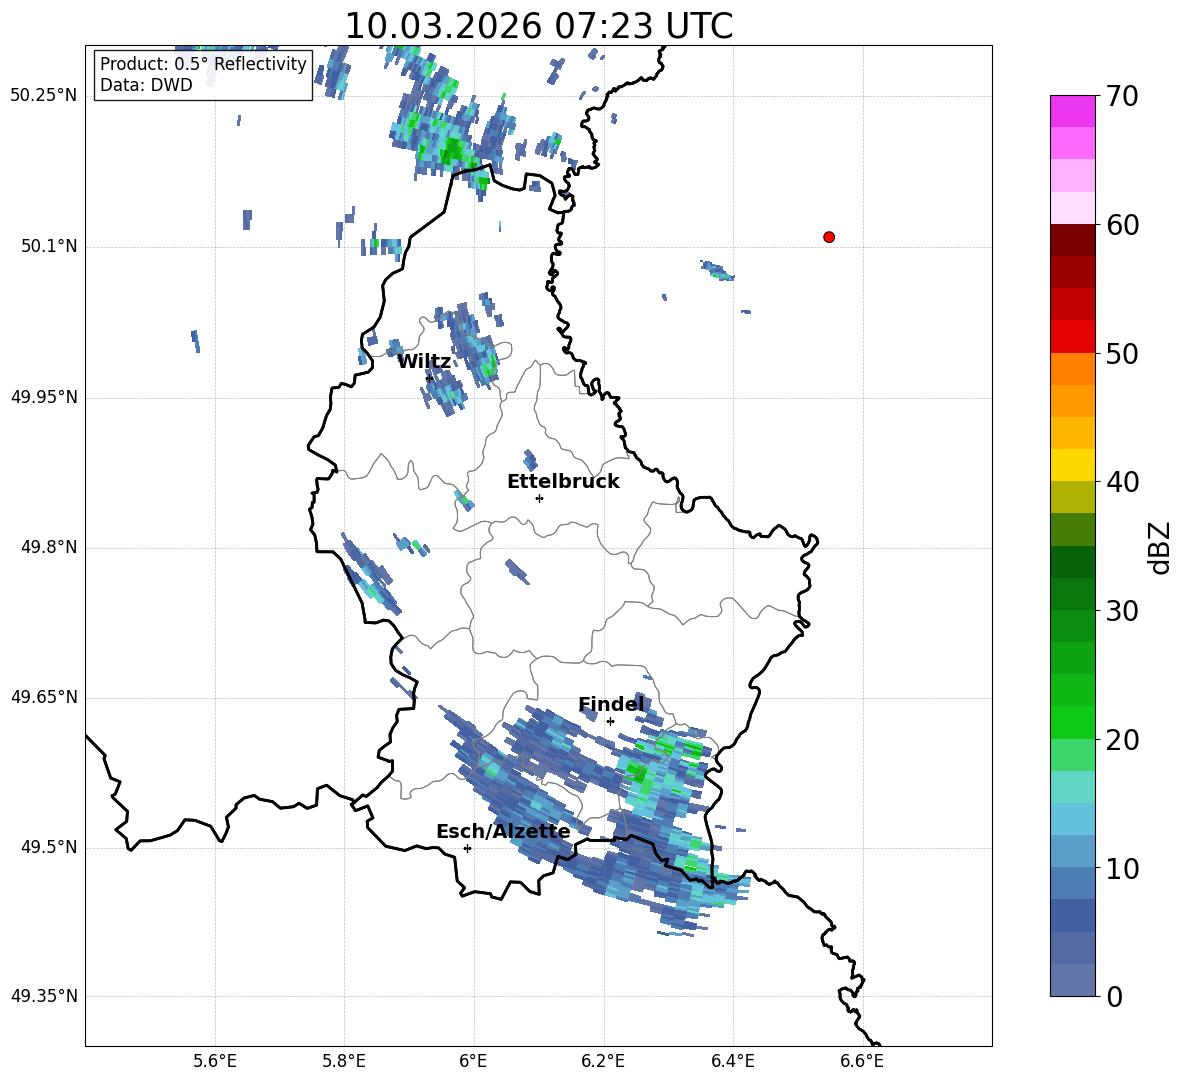This screenshot has width=1184, height=1081.
Task: Click the dBZ colorbar axis label
Action: pyautogui.click(x=1161, y=547)
